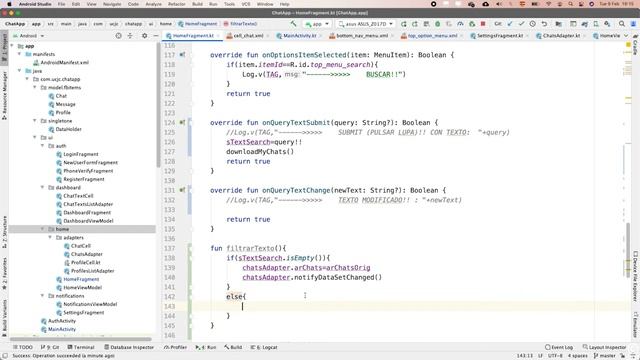Collapse the dashboard package node
This screenshot has height=360, width=640.
[x=42, y=187]
